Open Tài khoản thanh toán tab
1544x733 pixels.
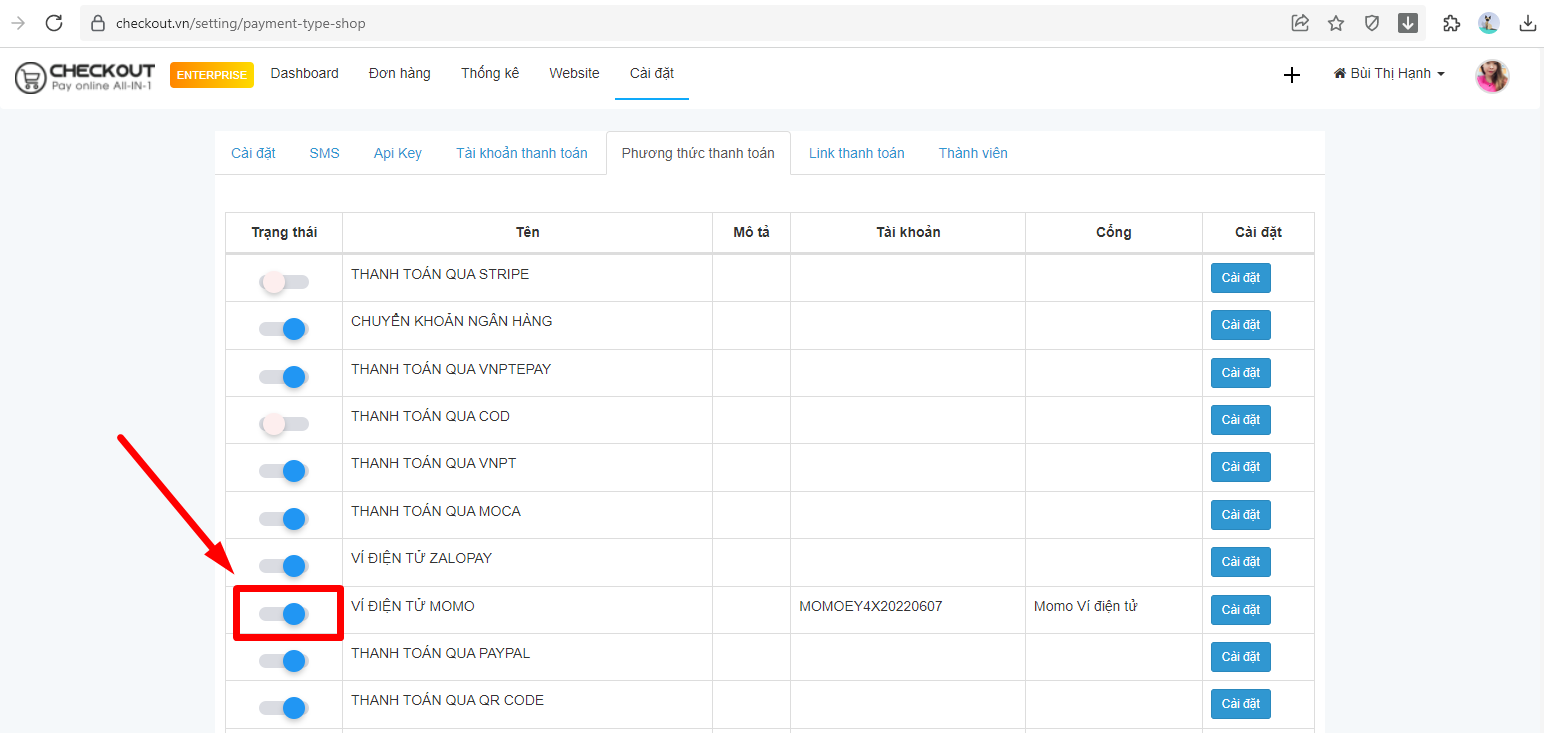click(522, 153)
